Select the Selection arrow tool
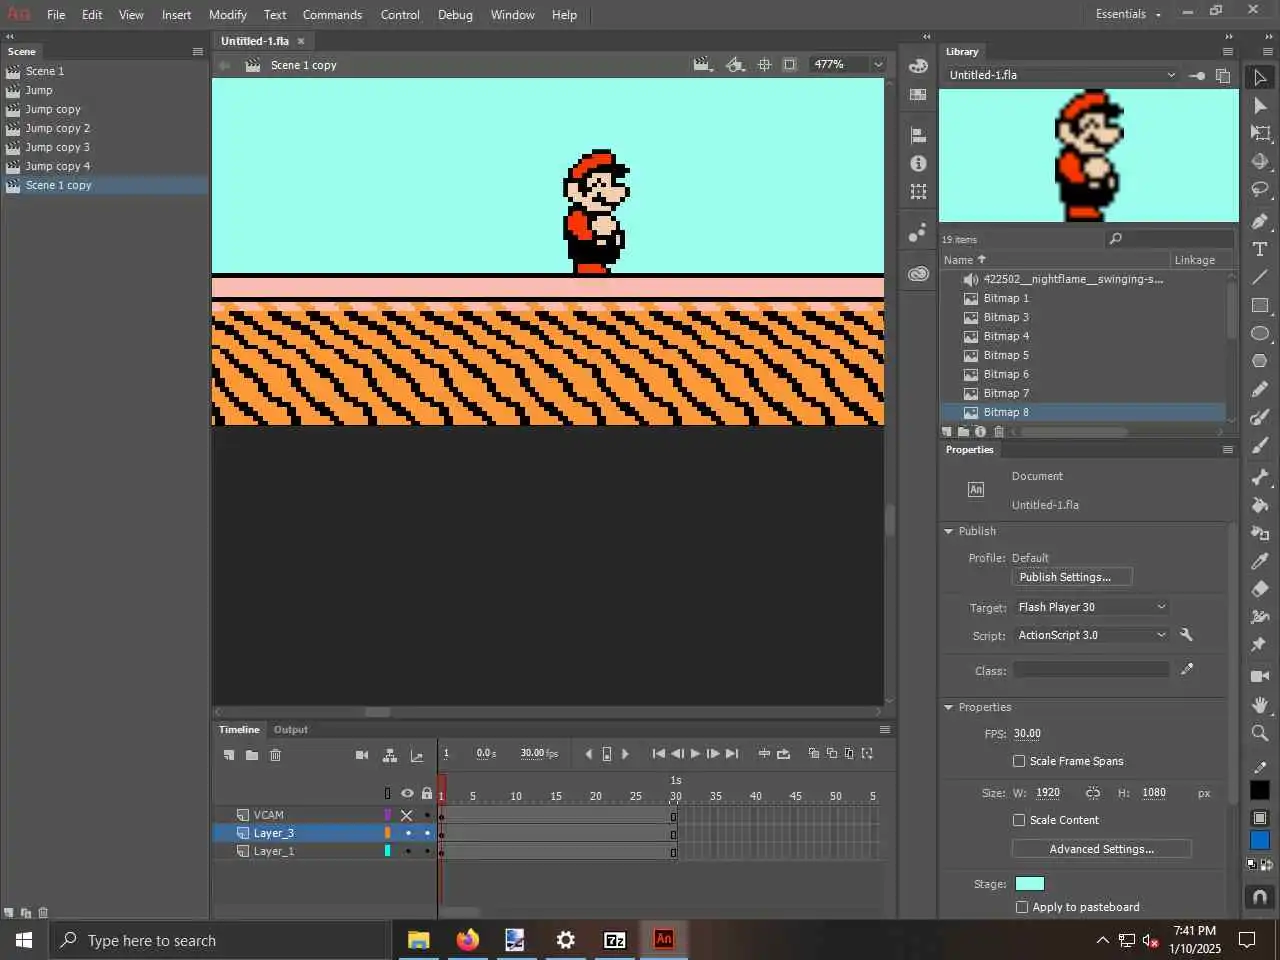Screen dimensions: 1280x960 pyautogui.click(x=1260, y=78)
